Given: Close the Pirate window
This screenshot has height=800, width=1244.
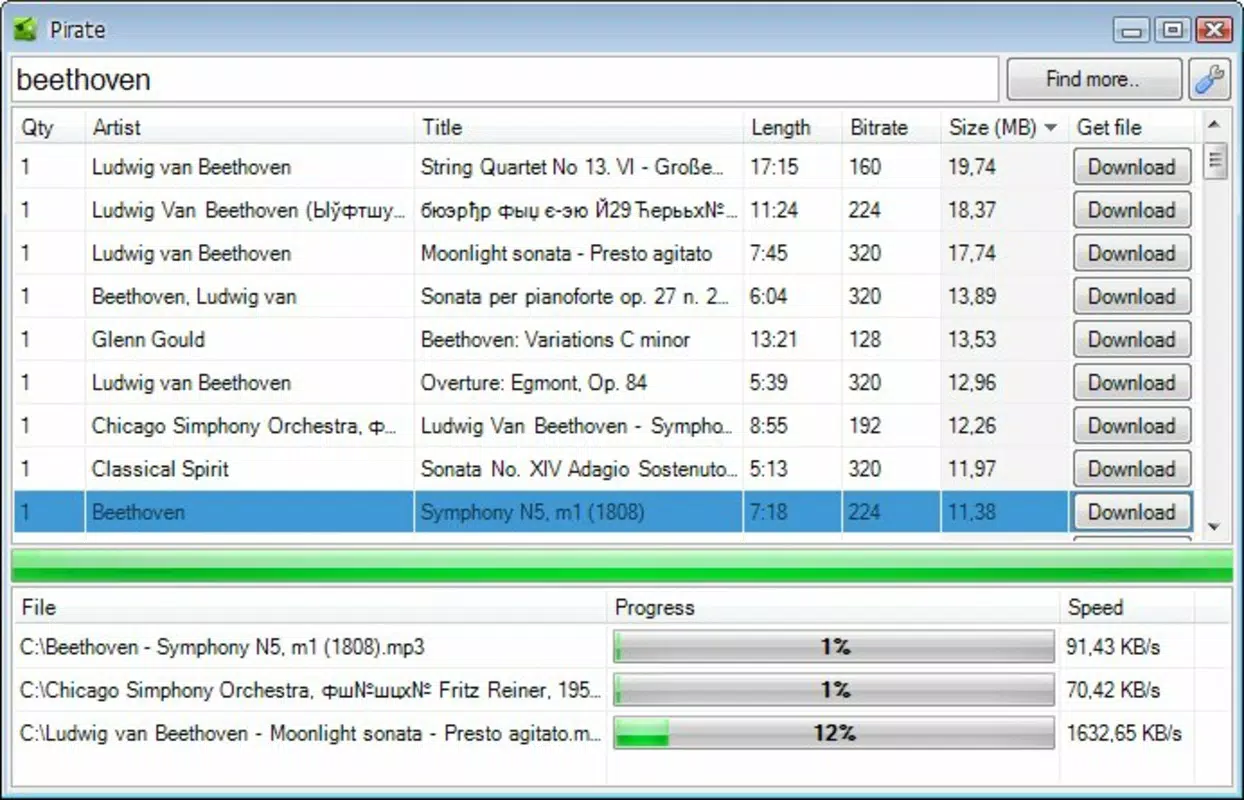Looking at the screenshot, I should point(1213,30).
